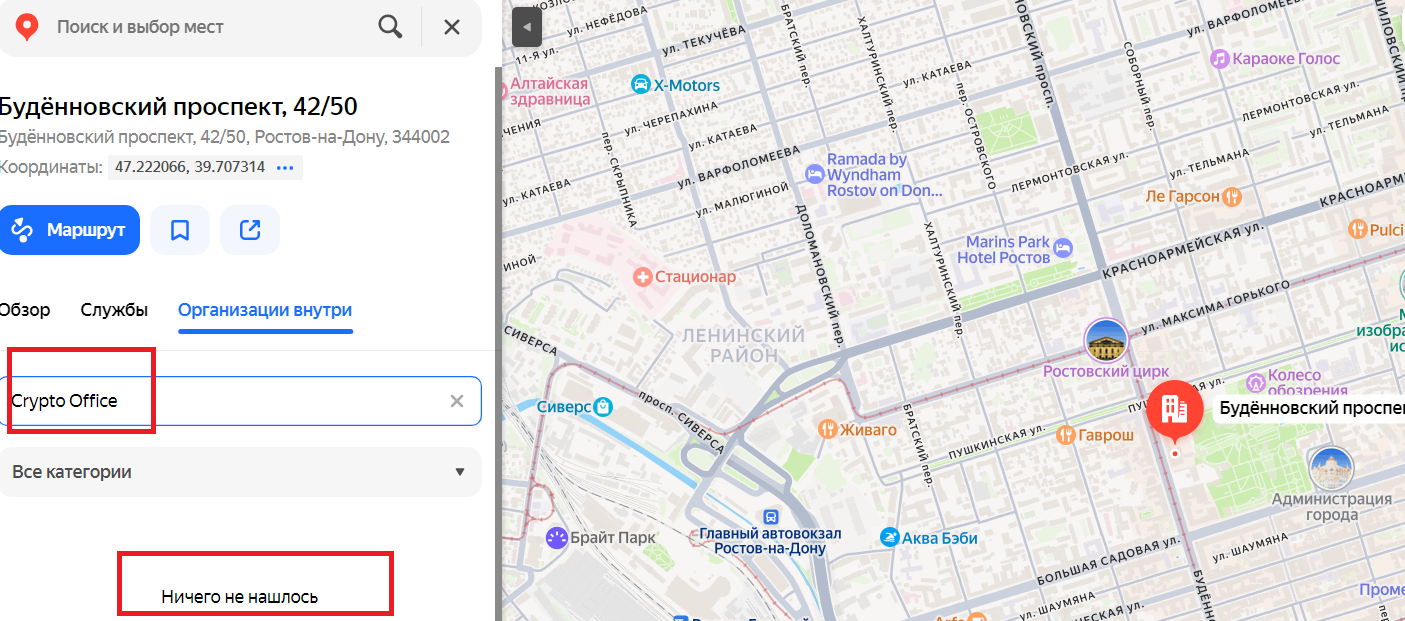
Task: Click the Ростовский цирк map marker
Action: [1106, 342]
